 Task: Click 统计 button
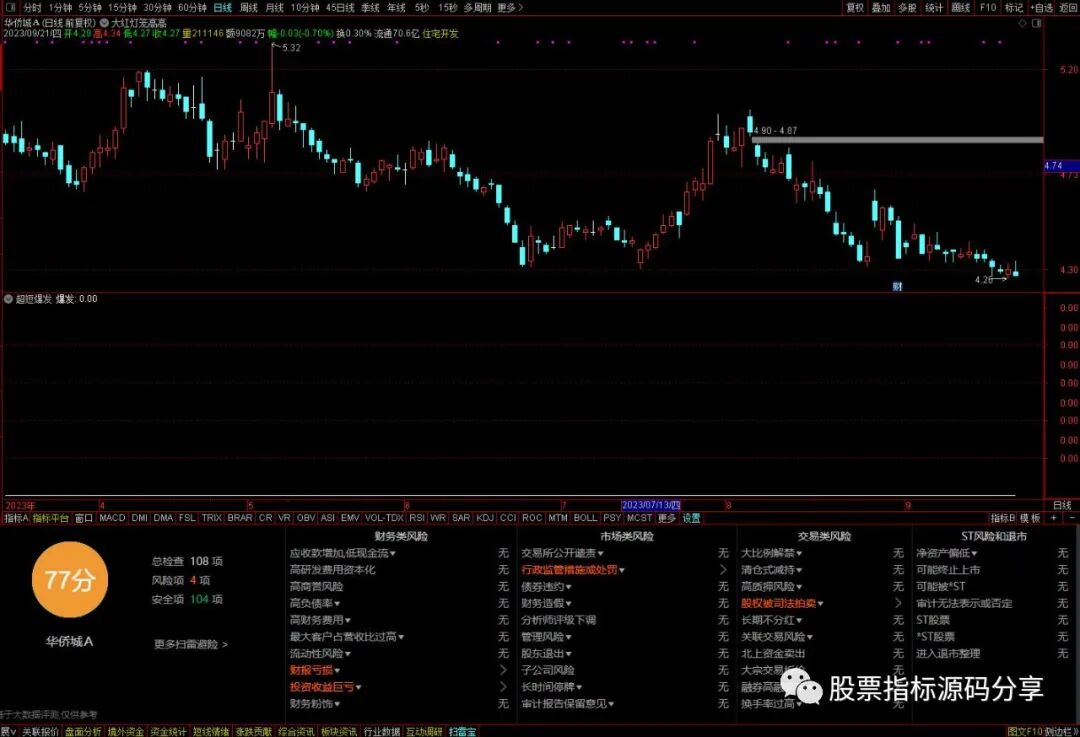pyautogui.click(x=934, y=8)
